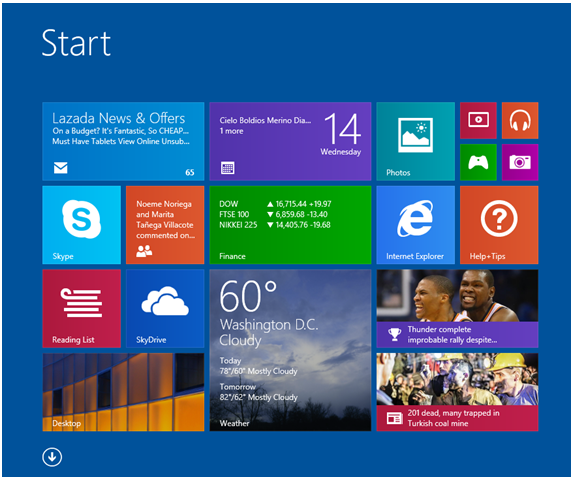Launch Internet Explorer tile

(x=415, y=225)
